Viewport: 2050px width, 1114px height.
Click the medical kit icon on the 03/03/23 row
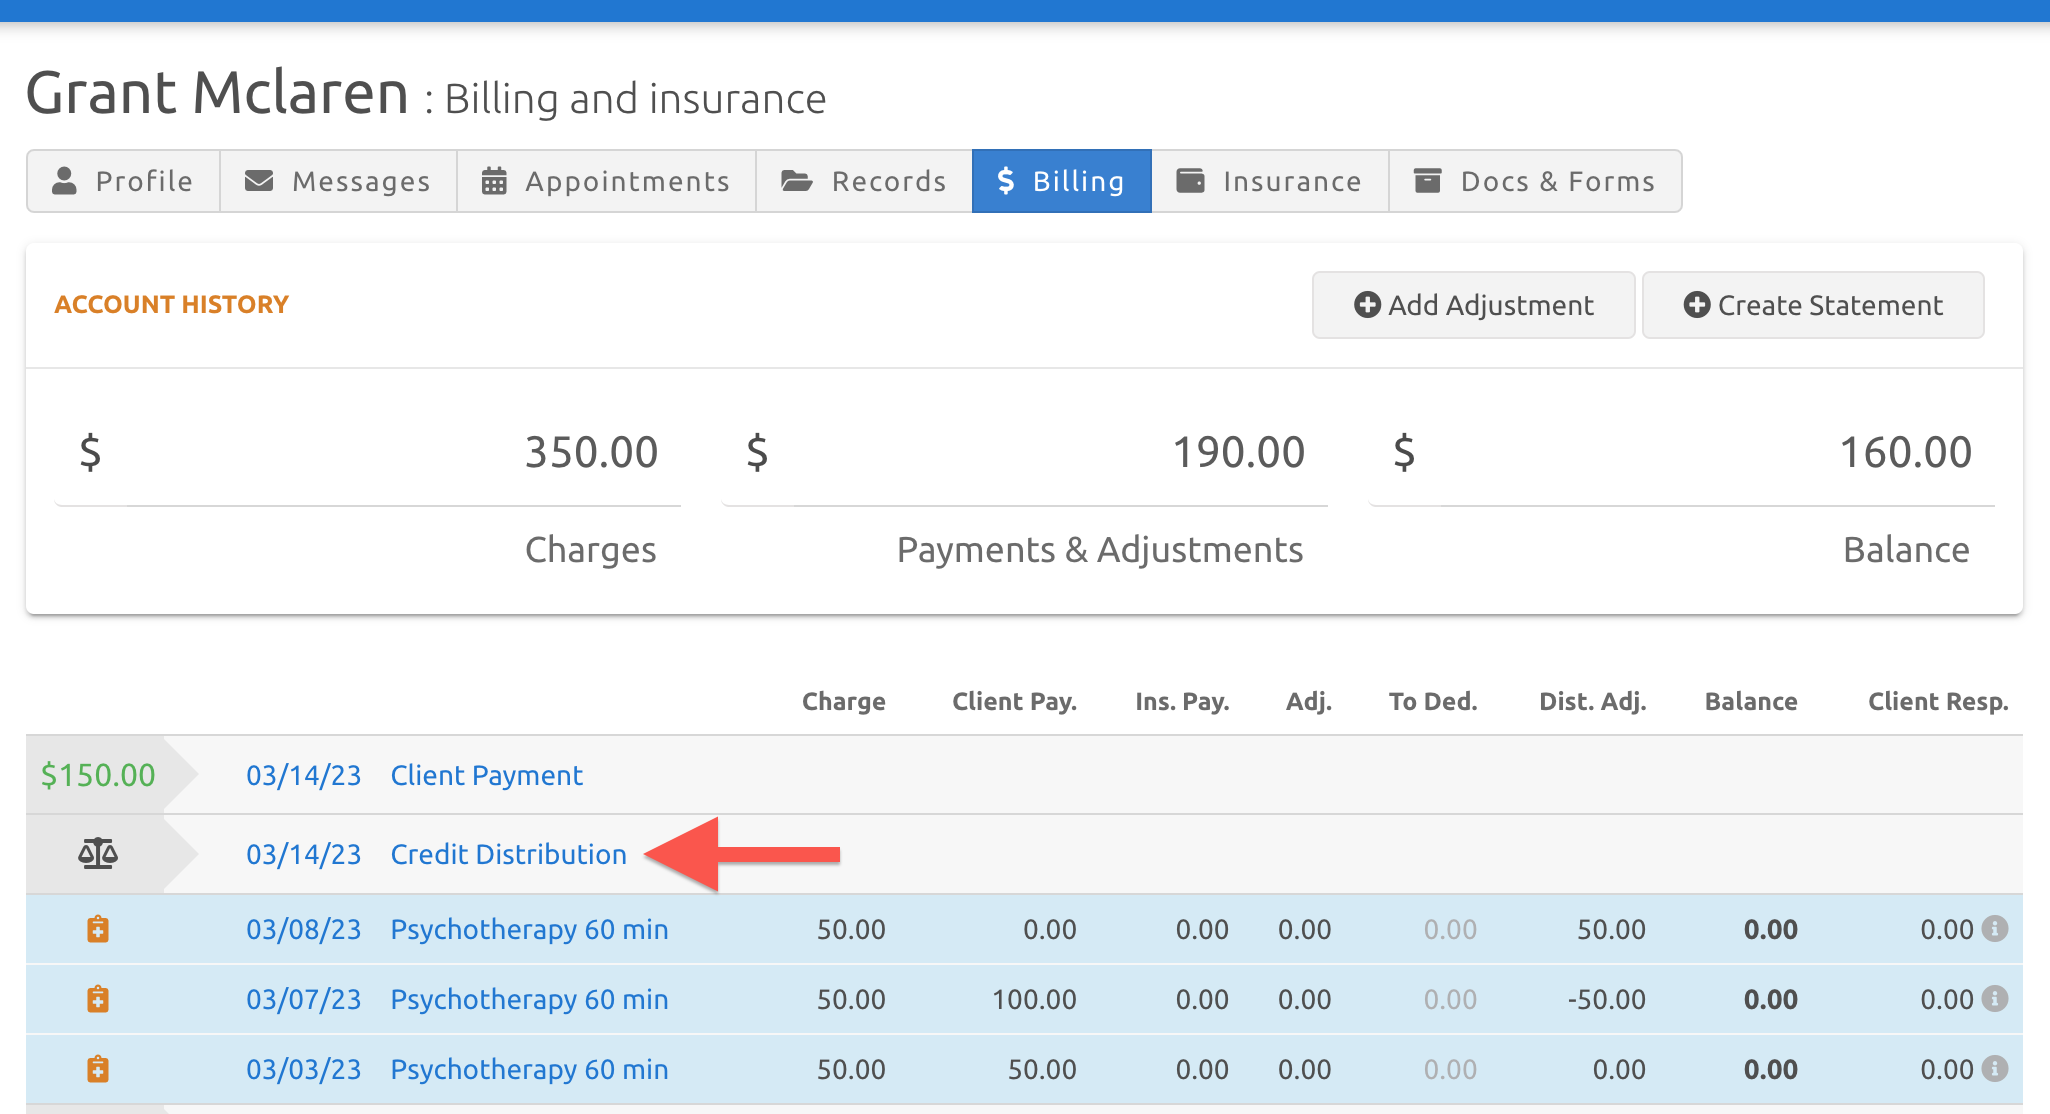click(x=97, y=1069)
